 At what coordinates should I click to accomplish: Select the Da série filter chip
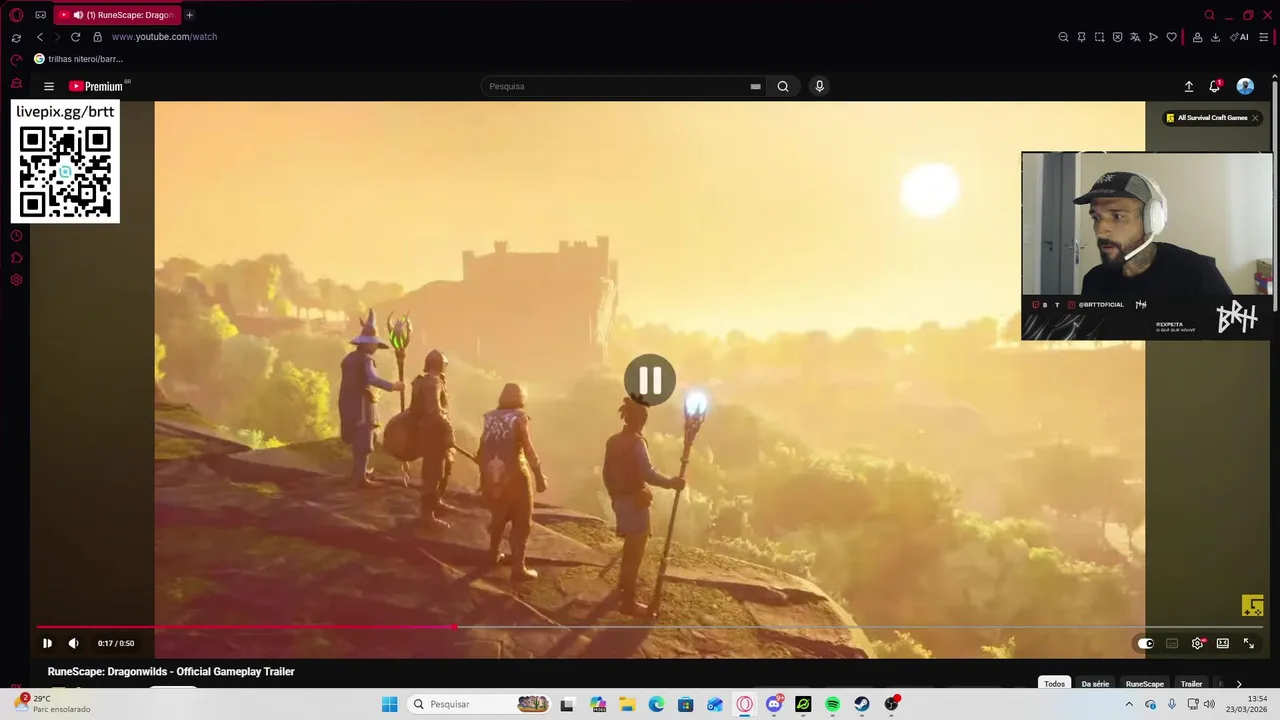[1095, 684]
